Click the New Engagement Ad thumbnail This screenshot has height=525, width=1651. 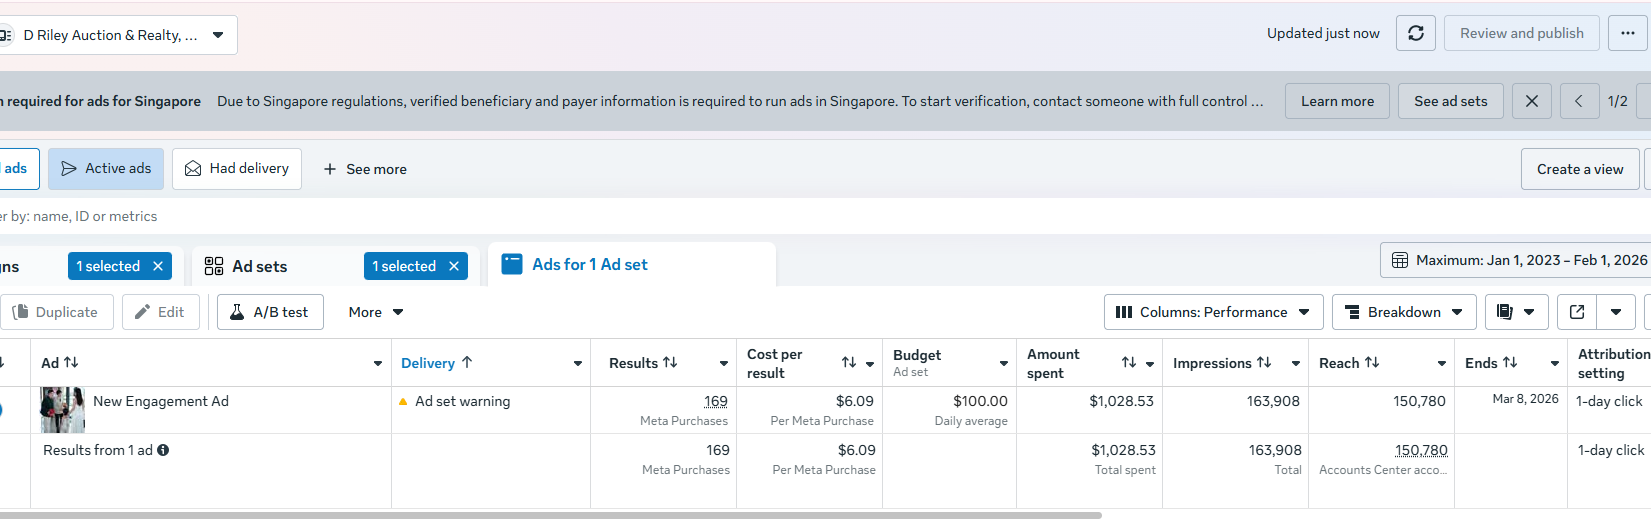[x=62, y=410]
